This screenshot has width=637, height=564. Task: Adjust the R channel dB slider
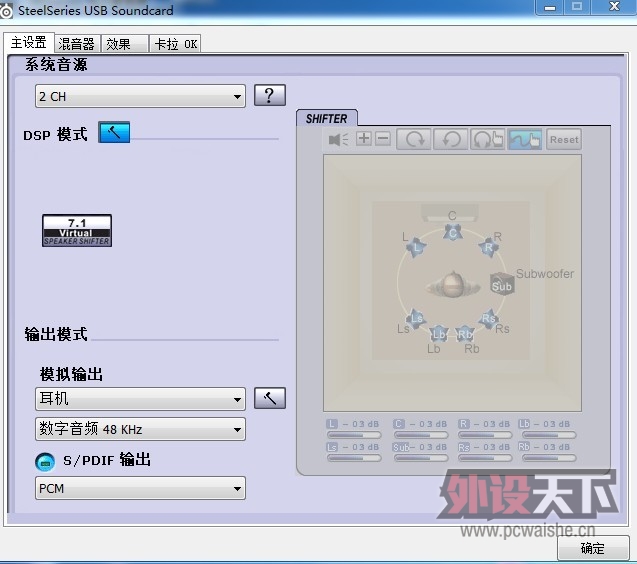point(485,435)
